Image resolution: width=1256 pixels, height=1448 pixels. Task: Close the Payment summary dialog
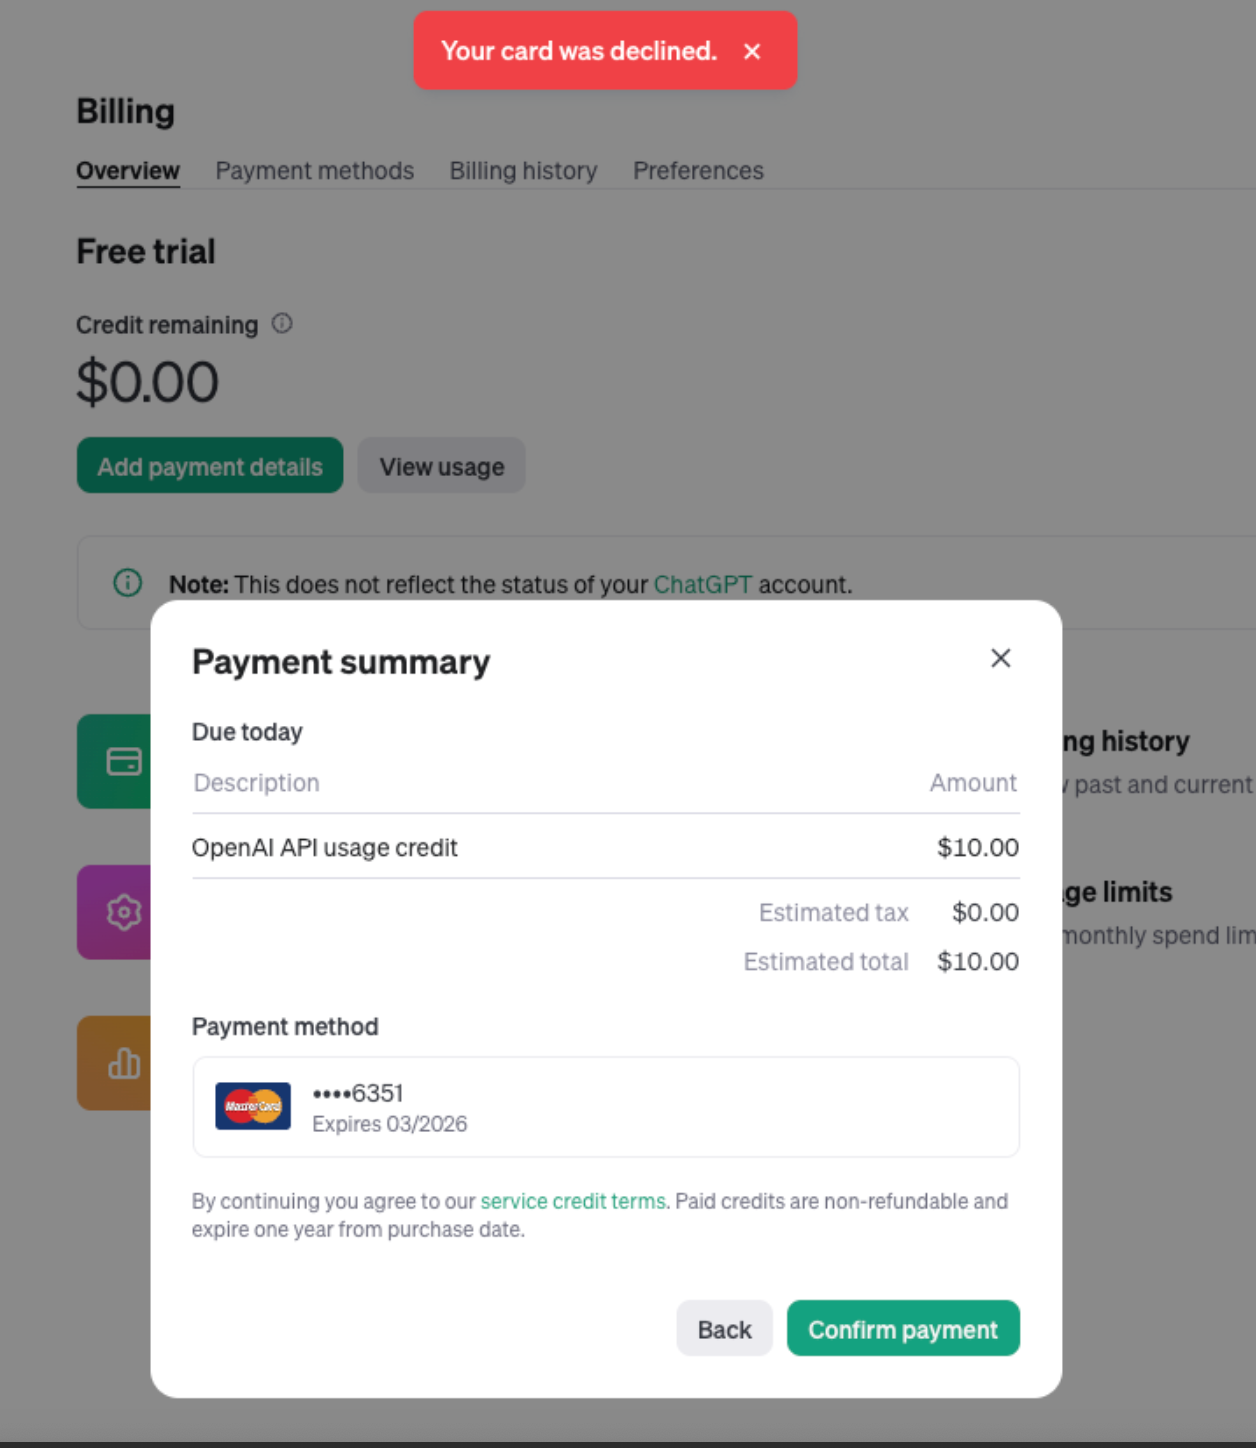[x=1001, y=658]
